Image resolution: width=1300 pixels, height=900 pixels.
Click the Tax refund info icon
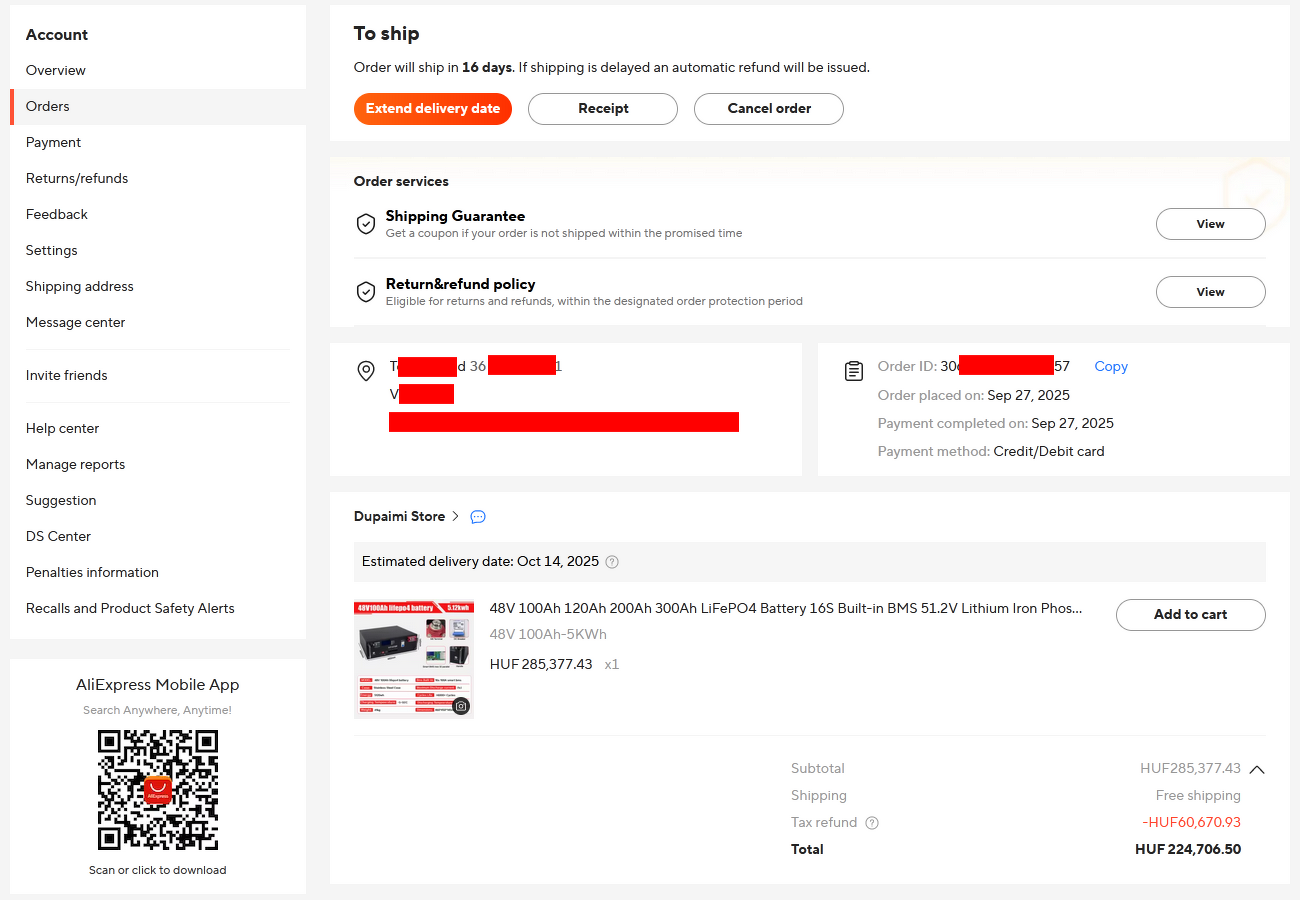tap(872, 823)
